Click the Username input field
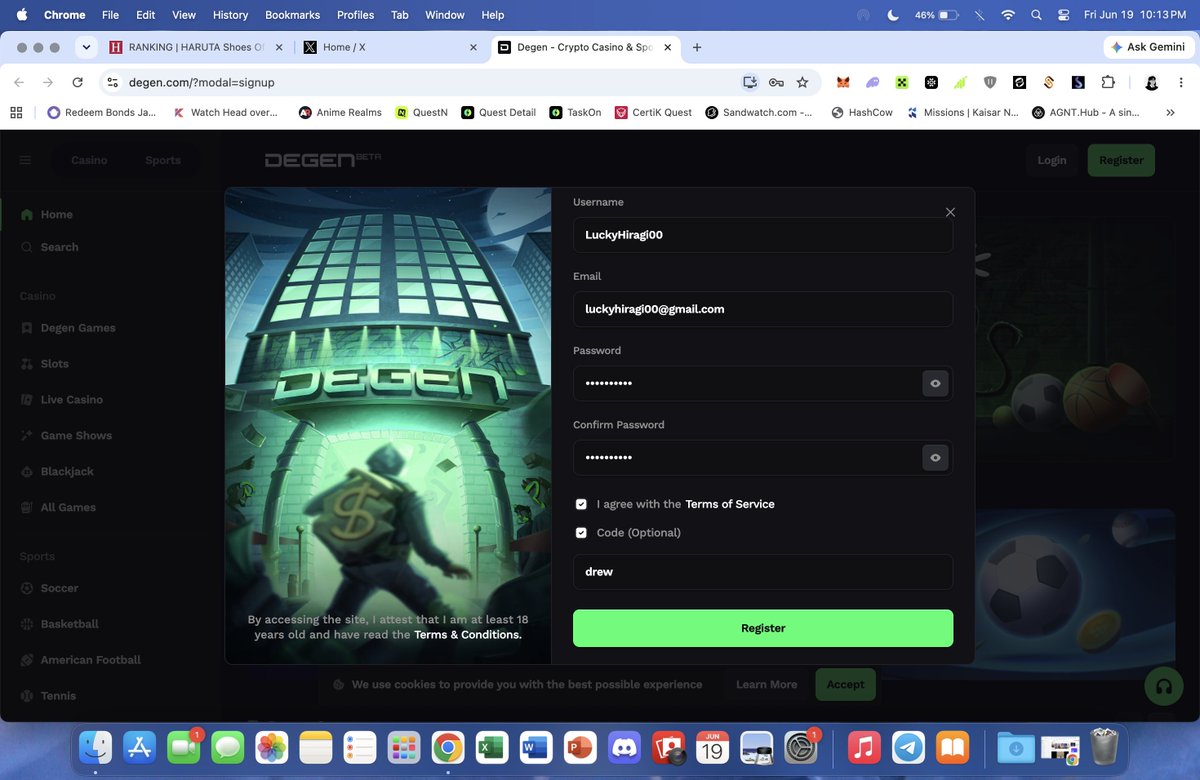The image size is (1200, 780). 763,235
